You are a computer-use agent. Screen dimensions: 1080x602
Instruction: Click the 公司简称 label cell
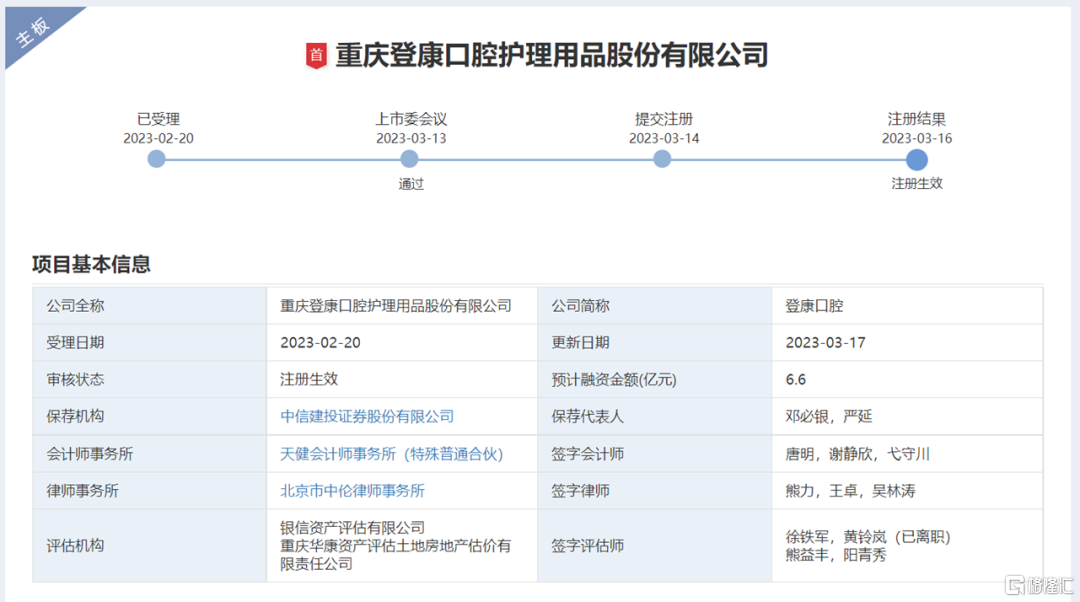pos(654,306)
